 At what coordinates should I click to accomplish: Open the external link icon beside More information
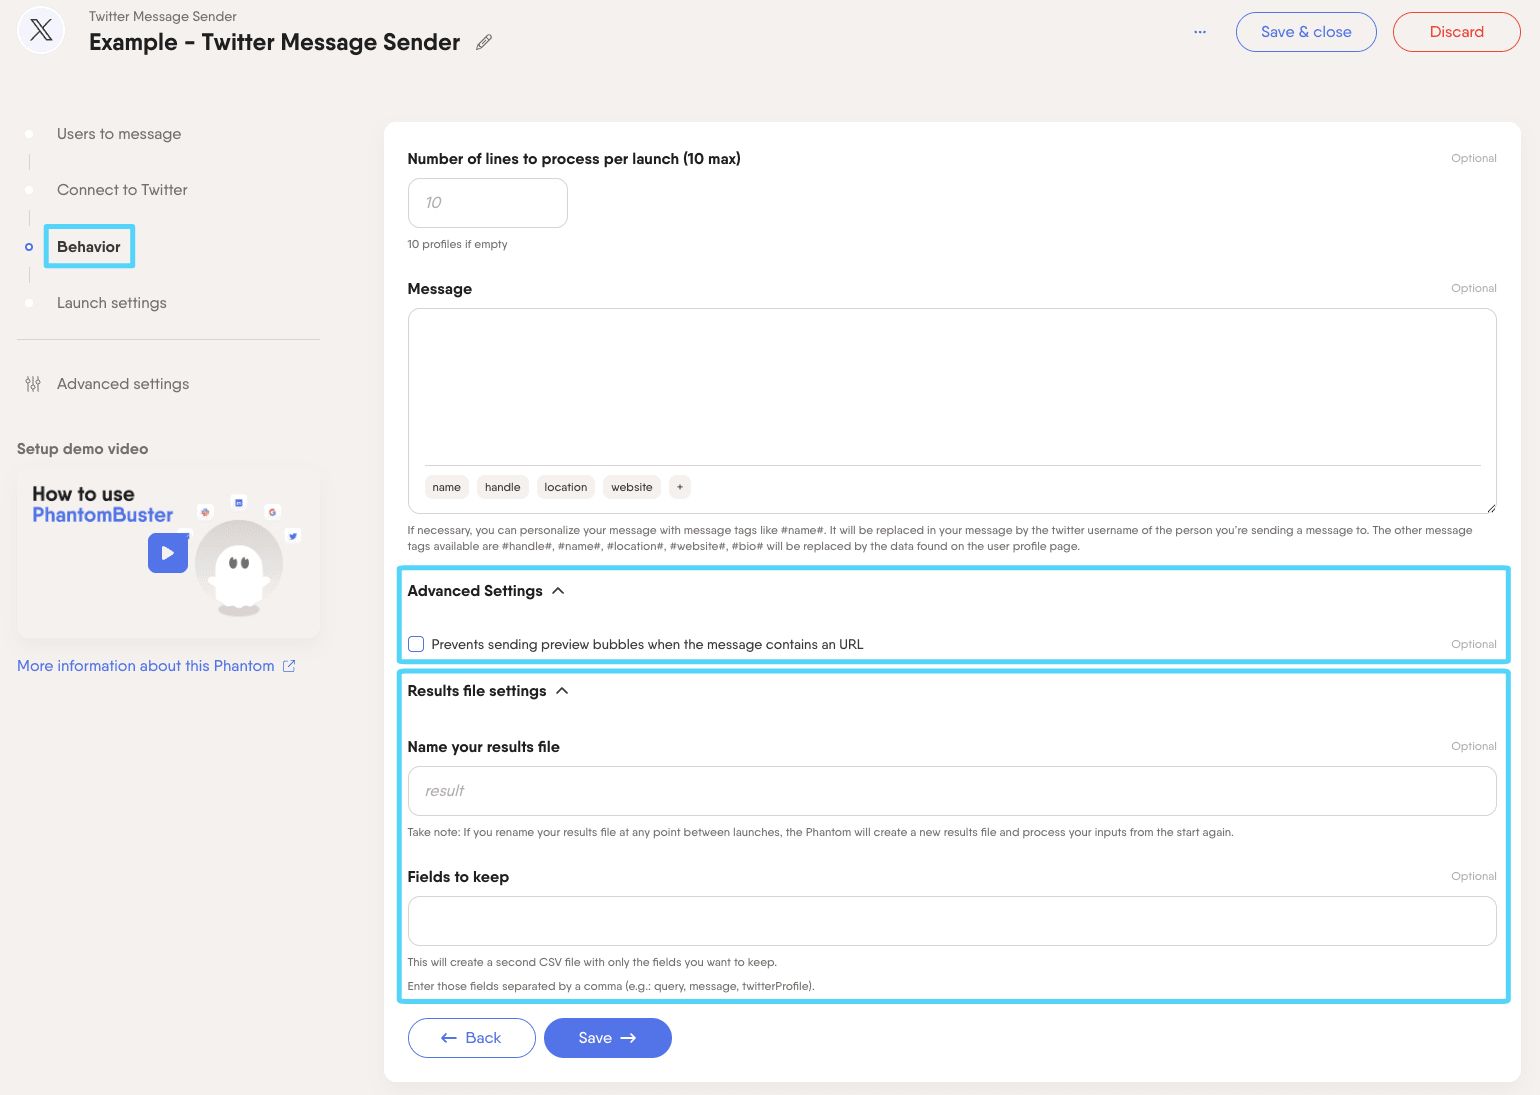289,666
